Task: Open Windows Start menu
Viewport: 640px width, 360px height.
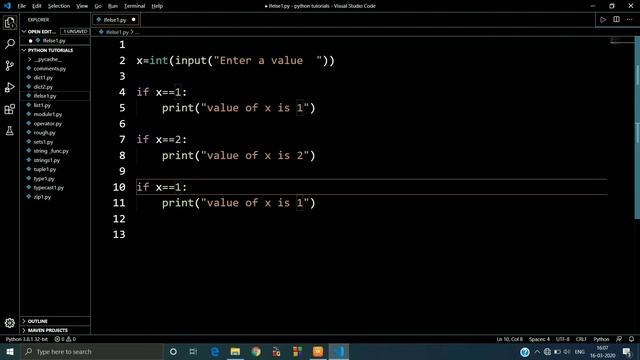Action: click(x=10, y=351)
